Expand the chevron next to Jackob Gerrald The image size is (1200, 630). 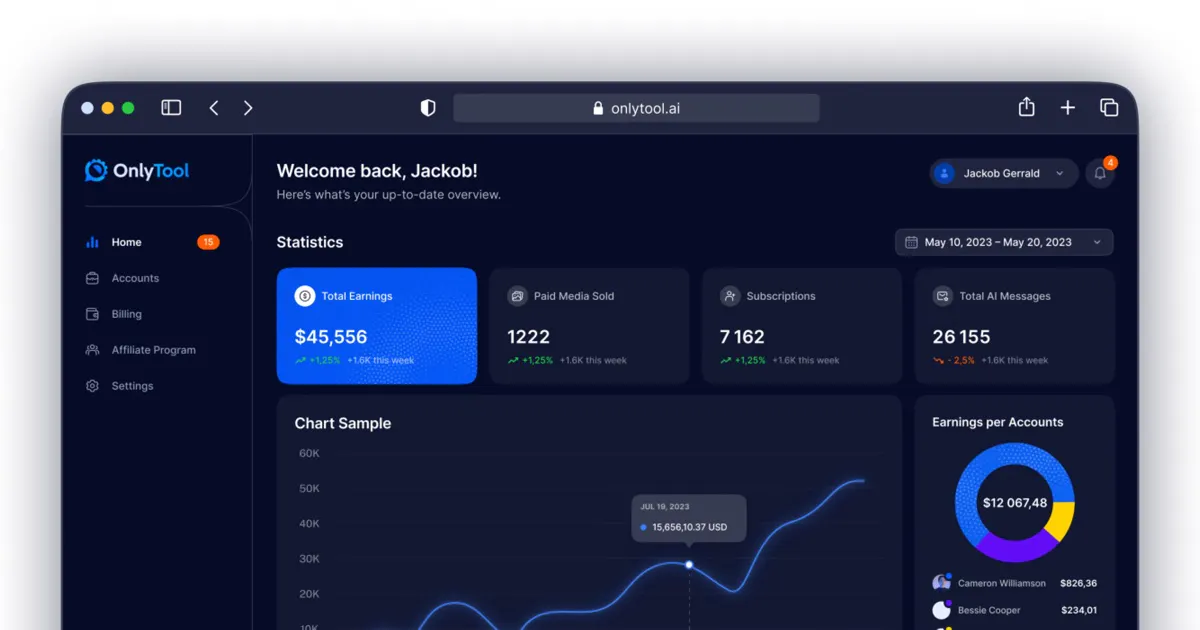pyautogui.click(x=1059, y=173)
